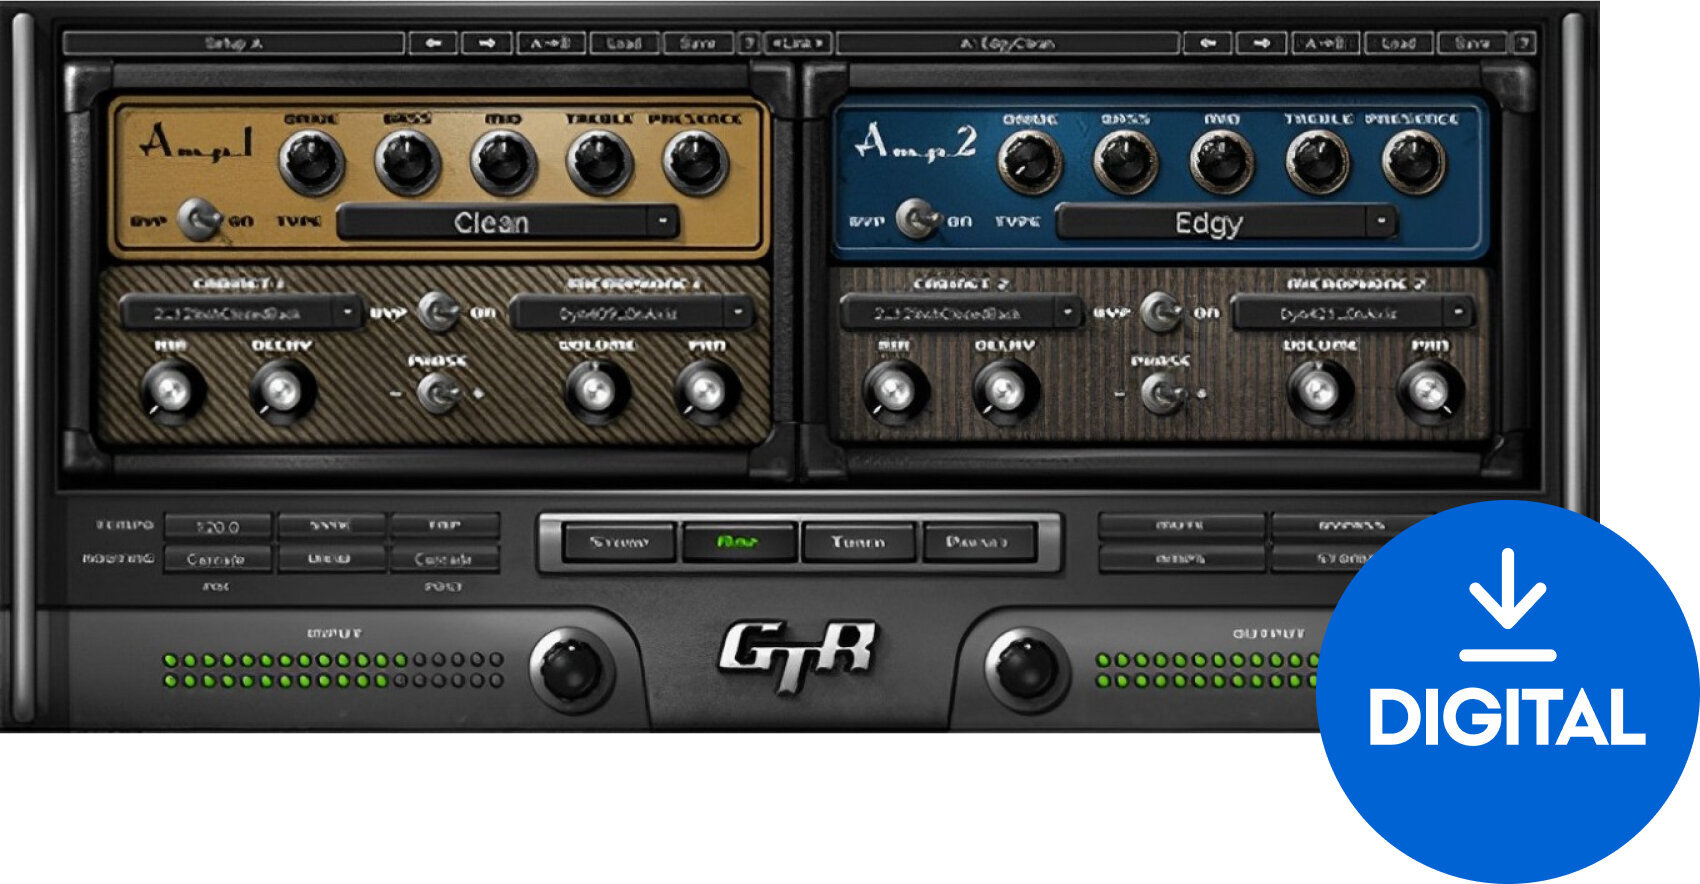Toggle the Link button between the toolbars
Screen dimensions: 1700x884
point(798,43)
